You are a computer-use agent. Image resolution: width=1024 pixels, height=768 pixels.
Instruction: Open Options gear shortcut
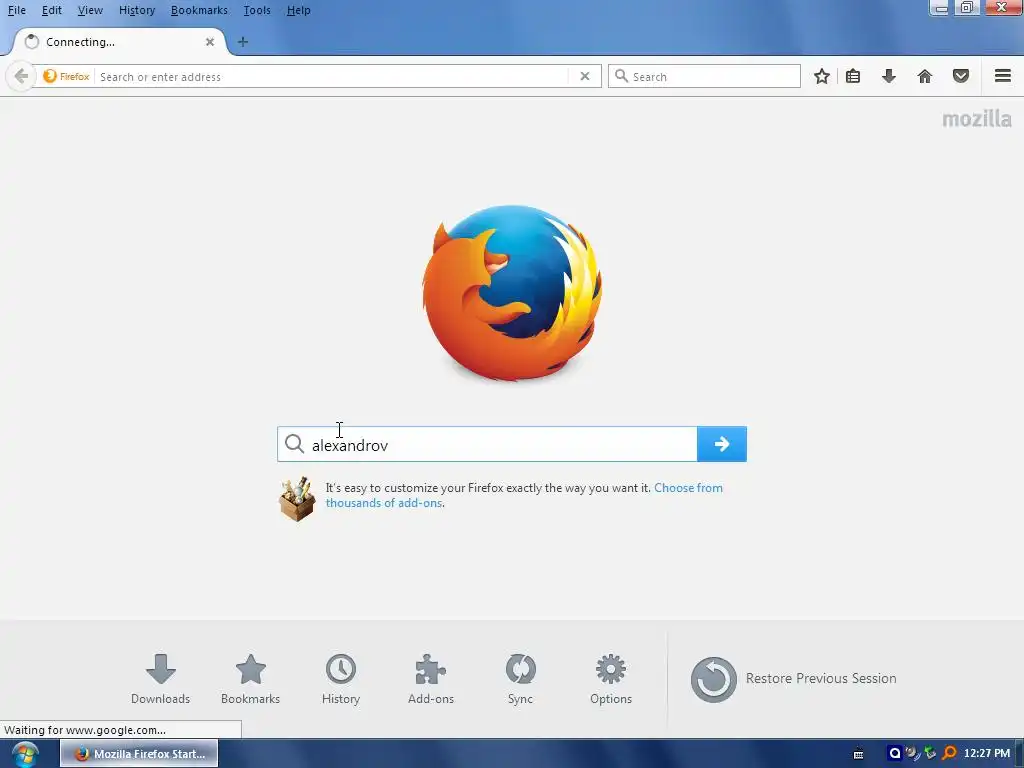pyautogui.click(x=611, y=679)
